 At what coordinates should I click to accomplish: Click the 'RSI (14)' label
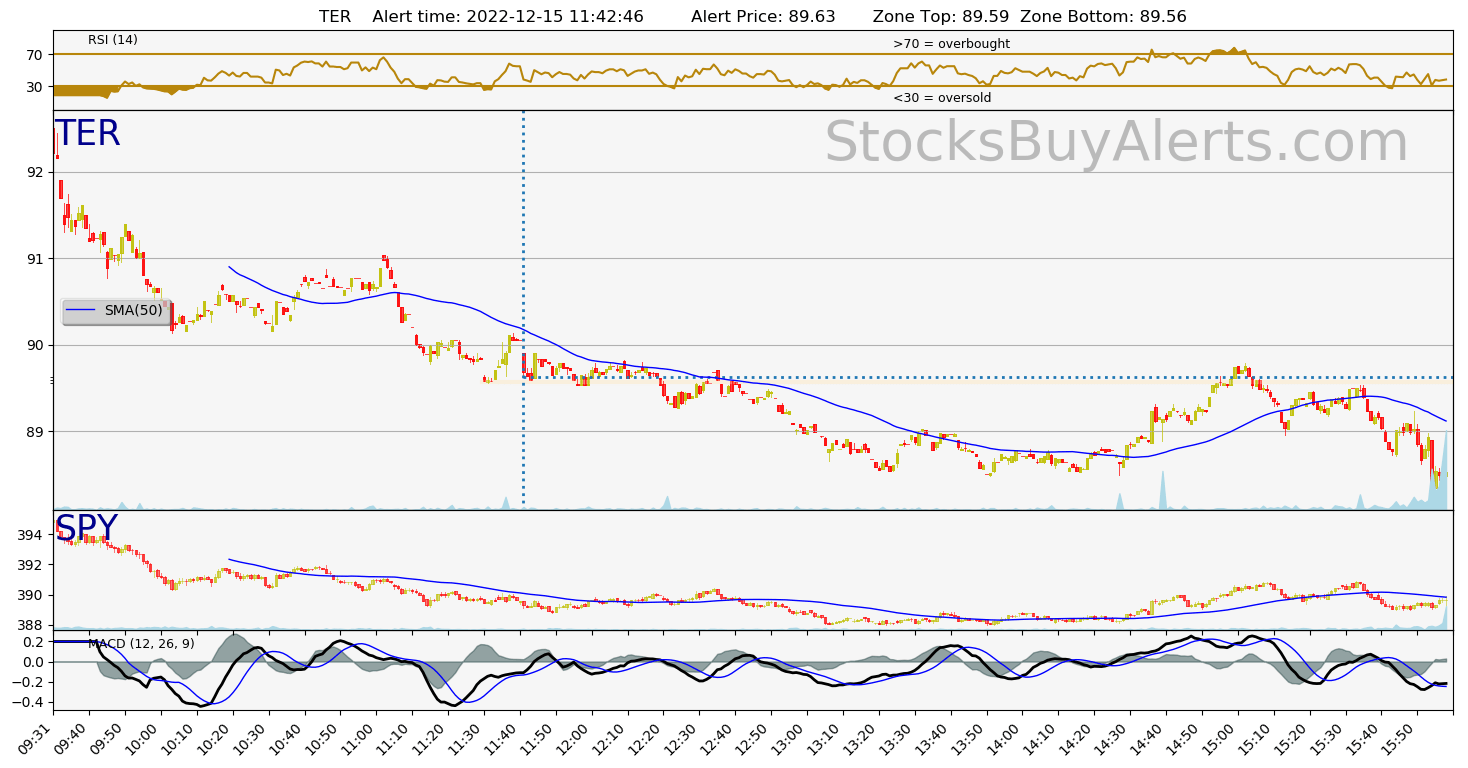pos(113,40)
